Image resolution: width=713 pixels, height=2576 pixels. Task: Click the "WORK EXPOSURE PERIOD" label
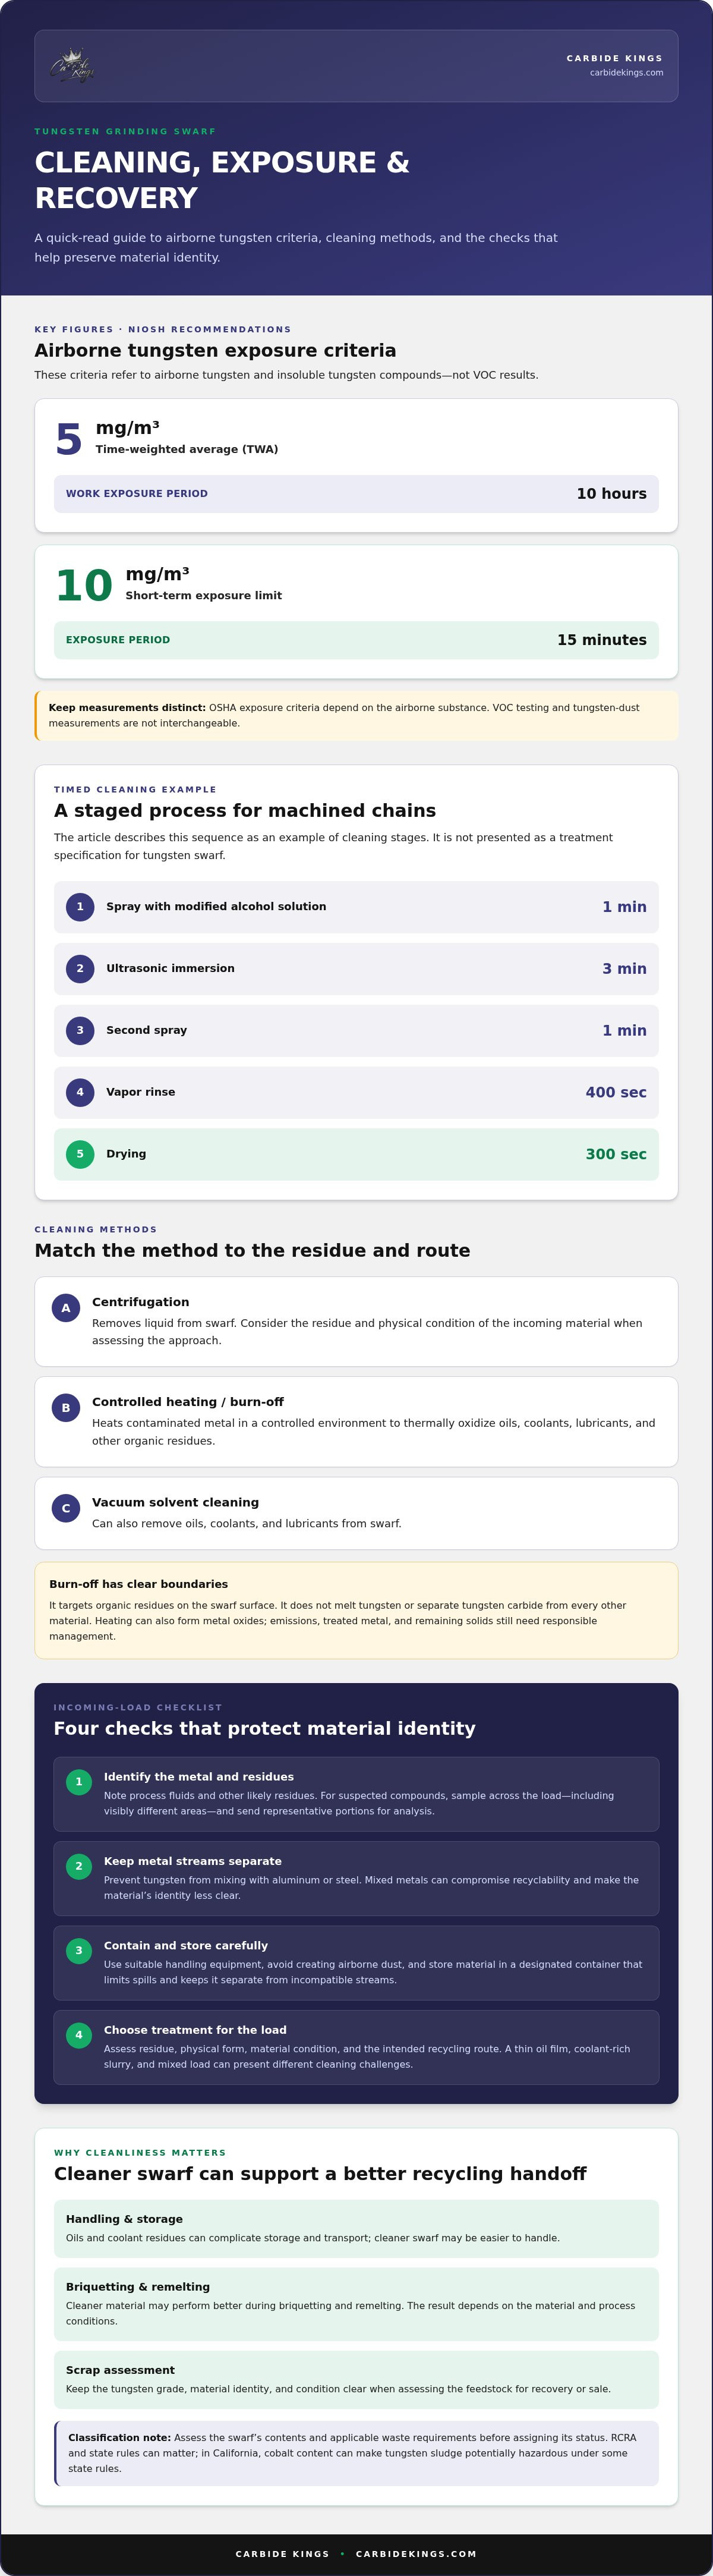137,494
